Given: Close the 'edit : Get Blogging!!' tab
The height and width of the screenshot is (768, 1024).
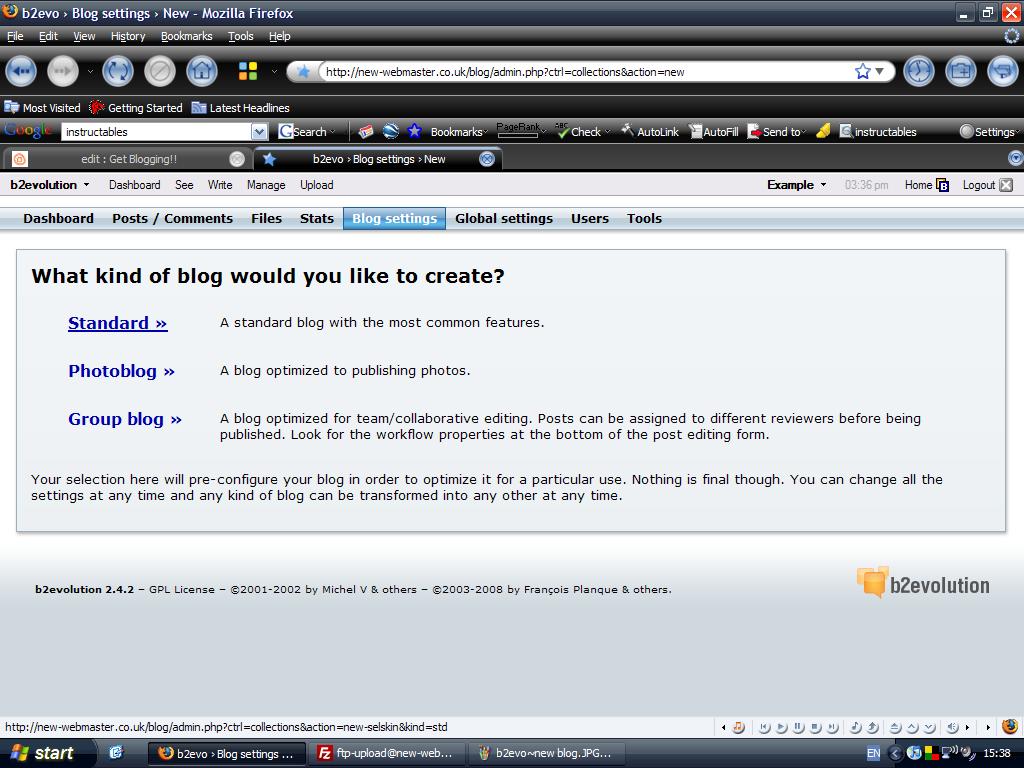Looking at the screenshot, I should 237,159.
